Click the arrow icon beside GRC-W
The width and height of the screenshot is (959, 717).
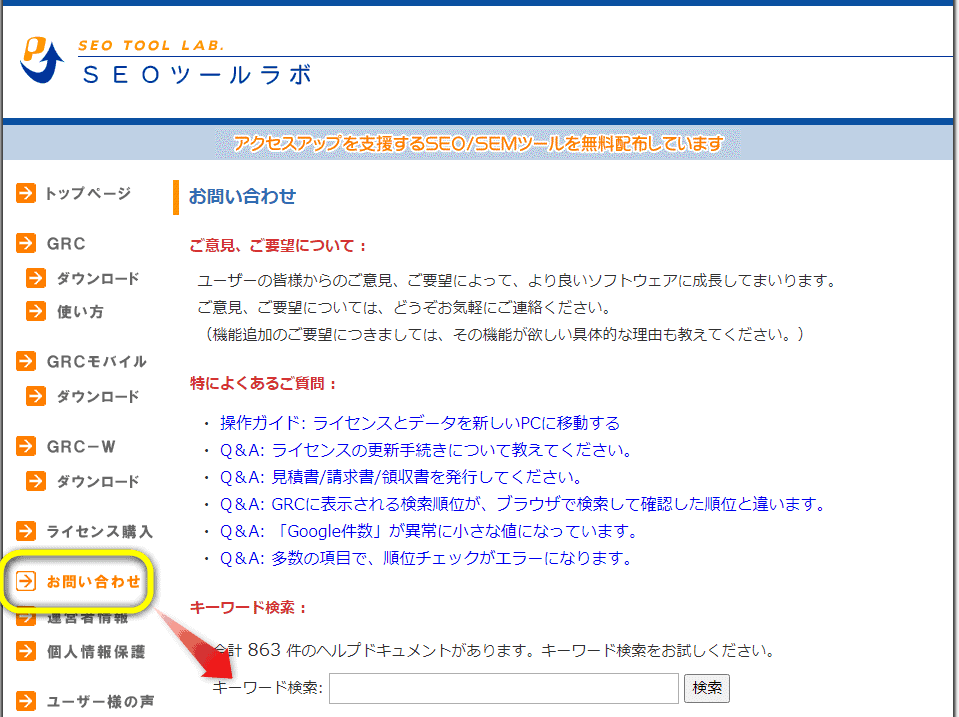(x=26, y=446)
